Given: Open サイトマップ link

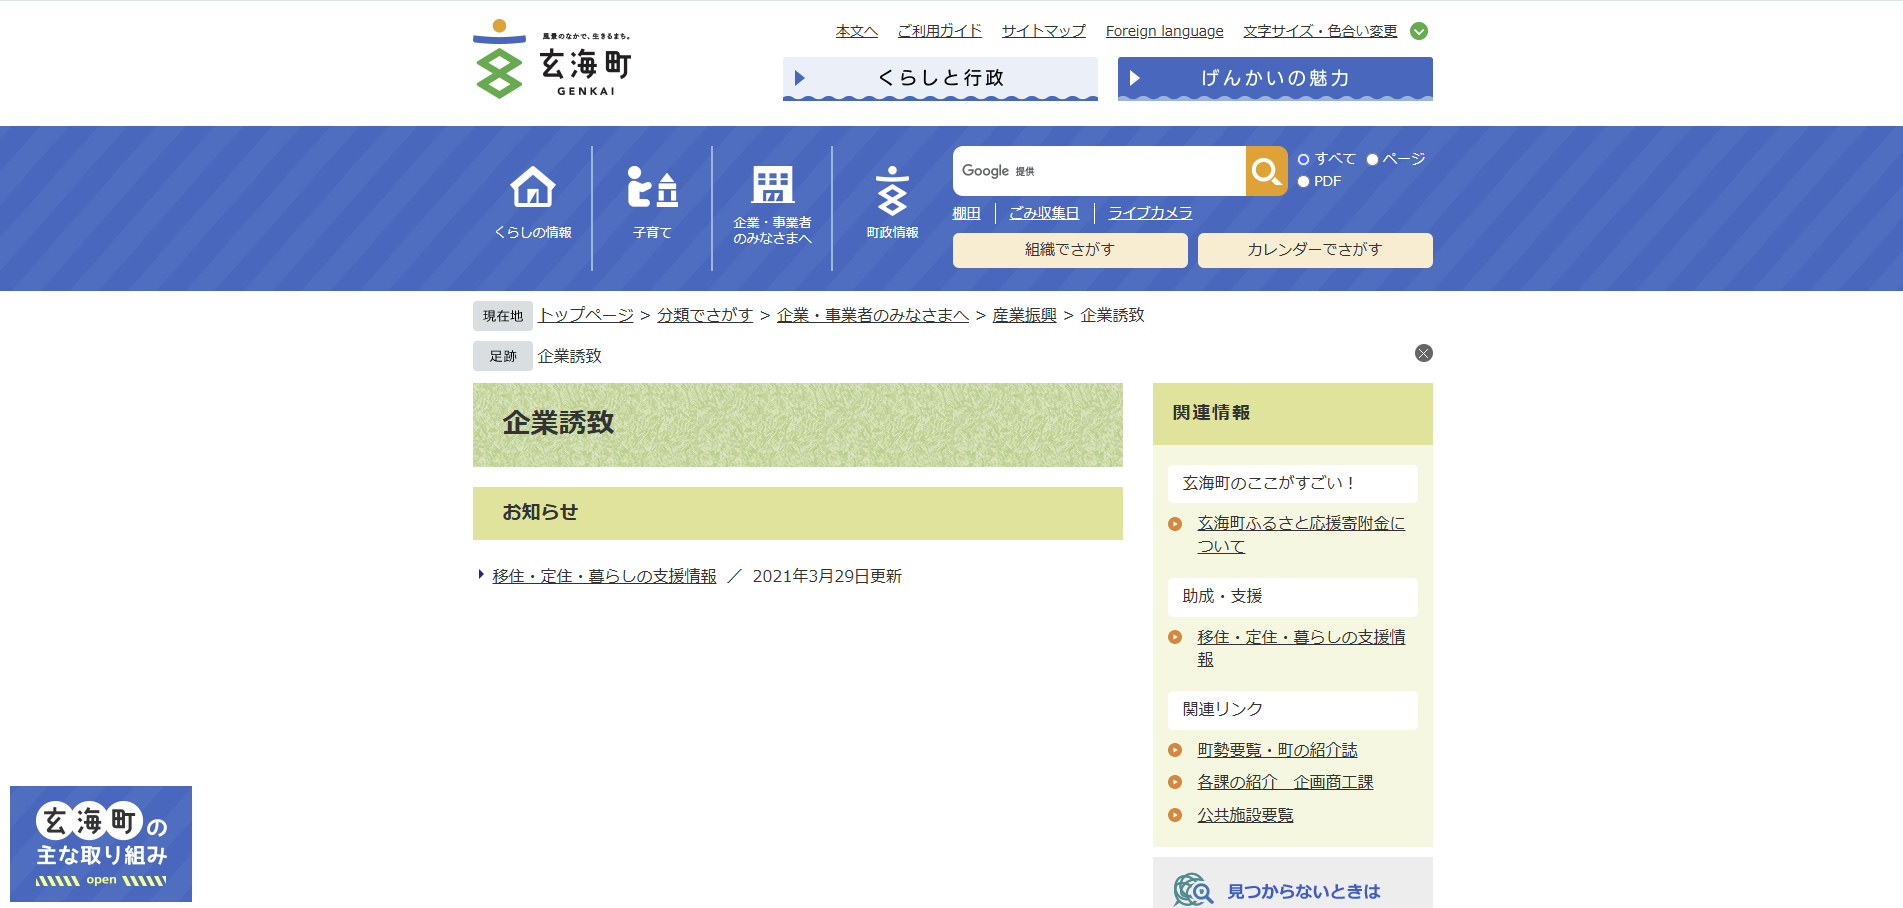Looking at the screenshot, I should (x=1044, y=31).
